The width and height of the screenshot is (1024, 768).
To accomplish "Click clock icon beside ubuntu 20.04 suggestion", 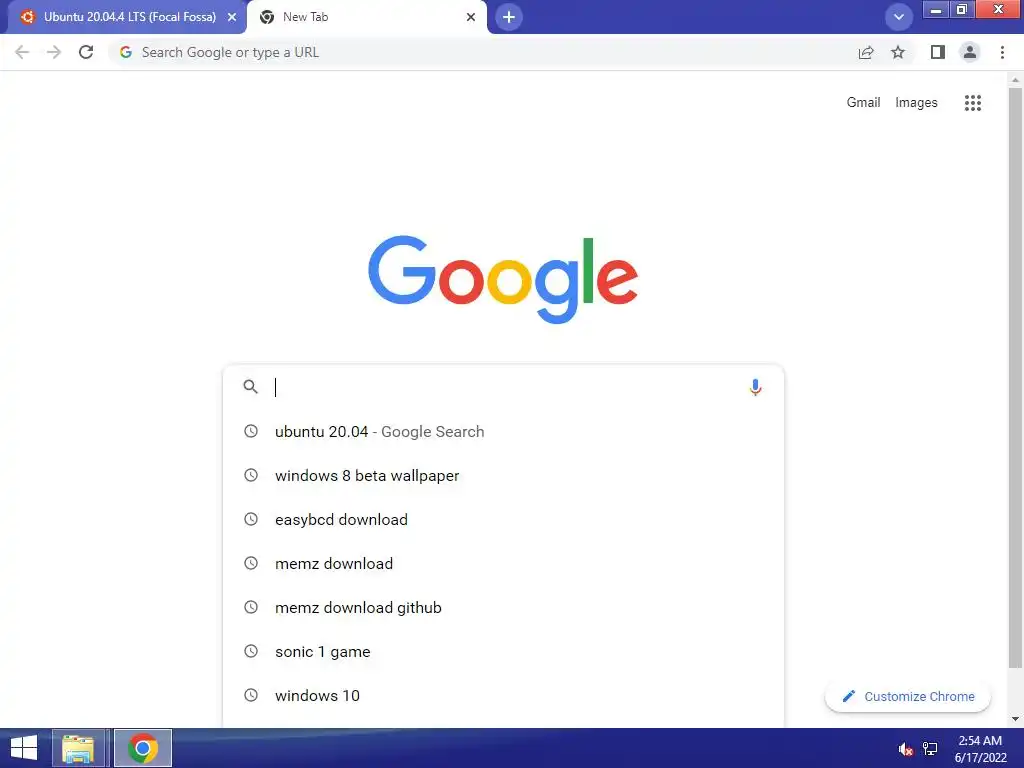I will pos(251,431).
